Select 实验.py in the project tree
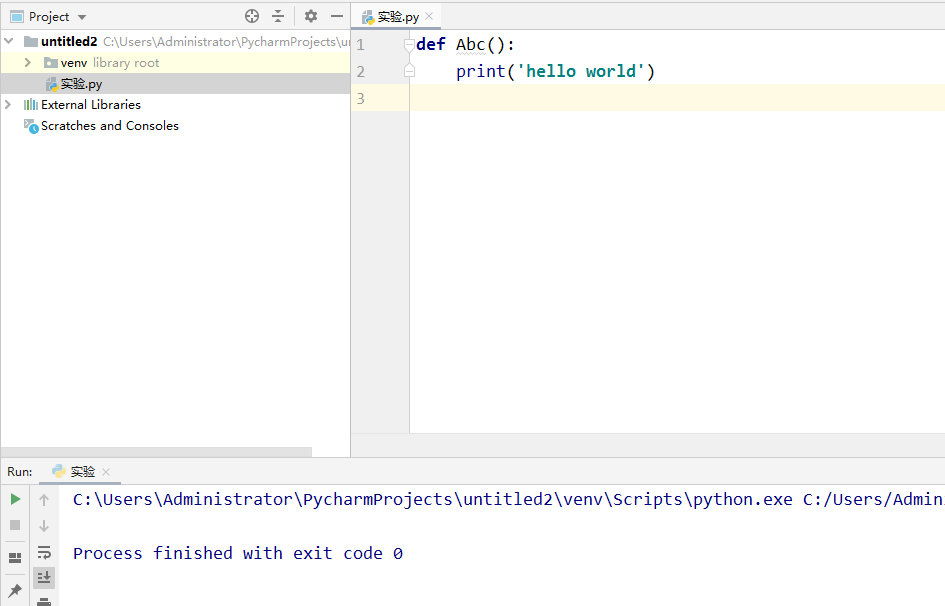 (x=81, y=84)
